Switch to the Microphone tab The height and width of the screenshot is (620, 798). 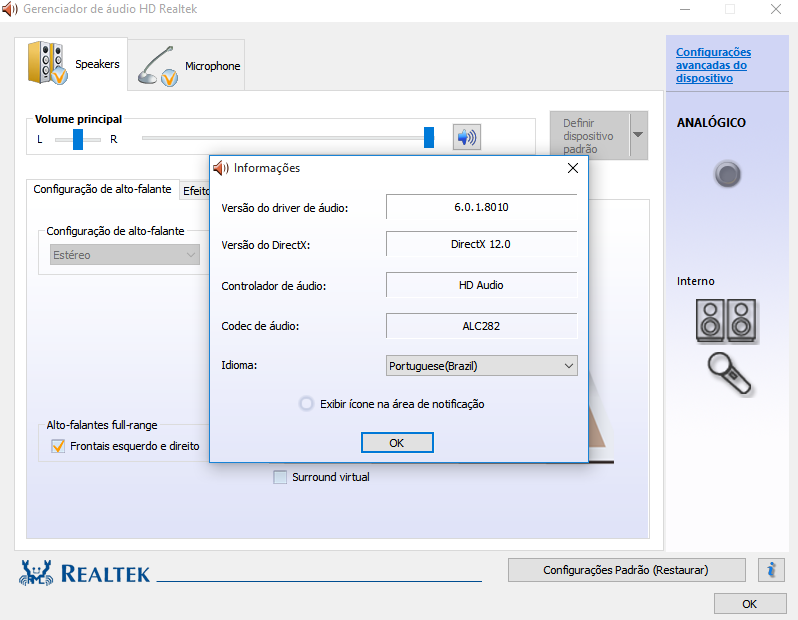click(x=186, y=66)
